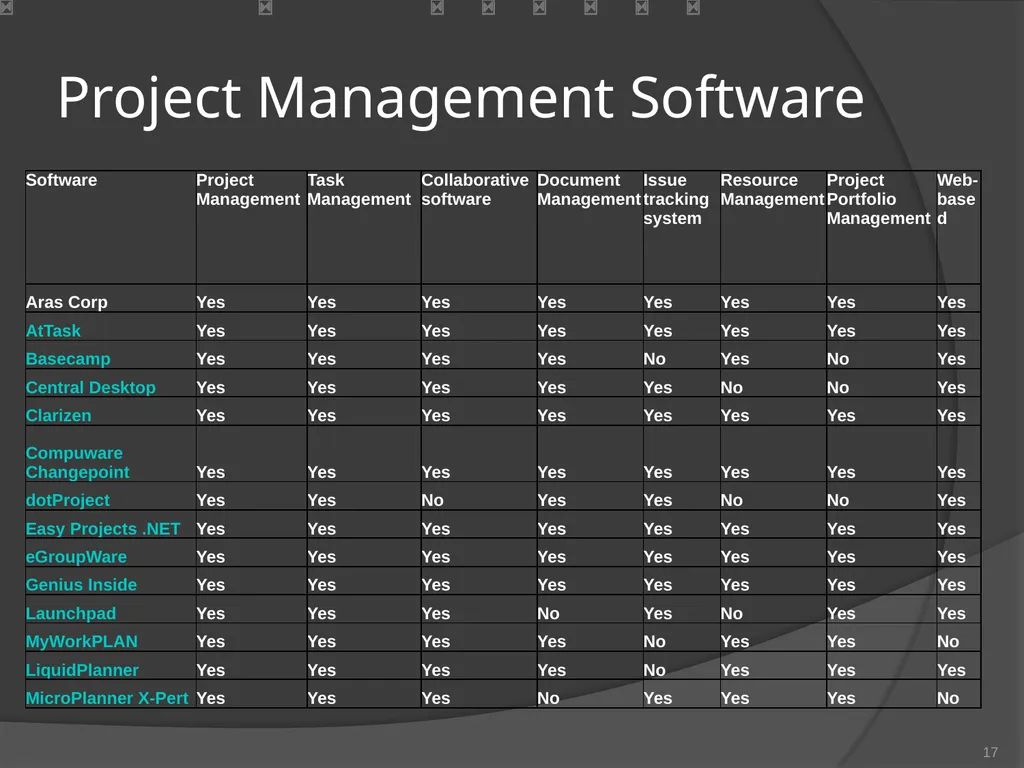Open the Basecamp link
Viewport: 1024px width, 768px height.
tap(68, 359)
